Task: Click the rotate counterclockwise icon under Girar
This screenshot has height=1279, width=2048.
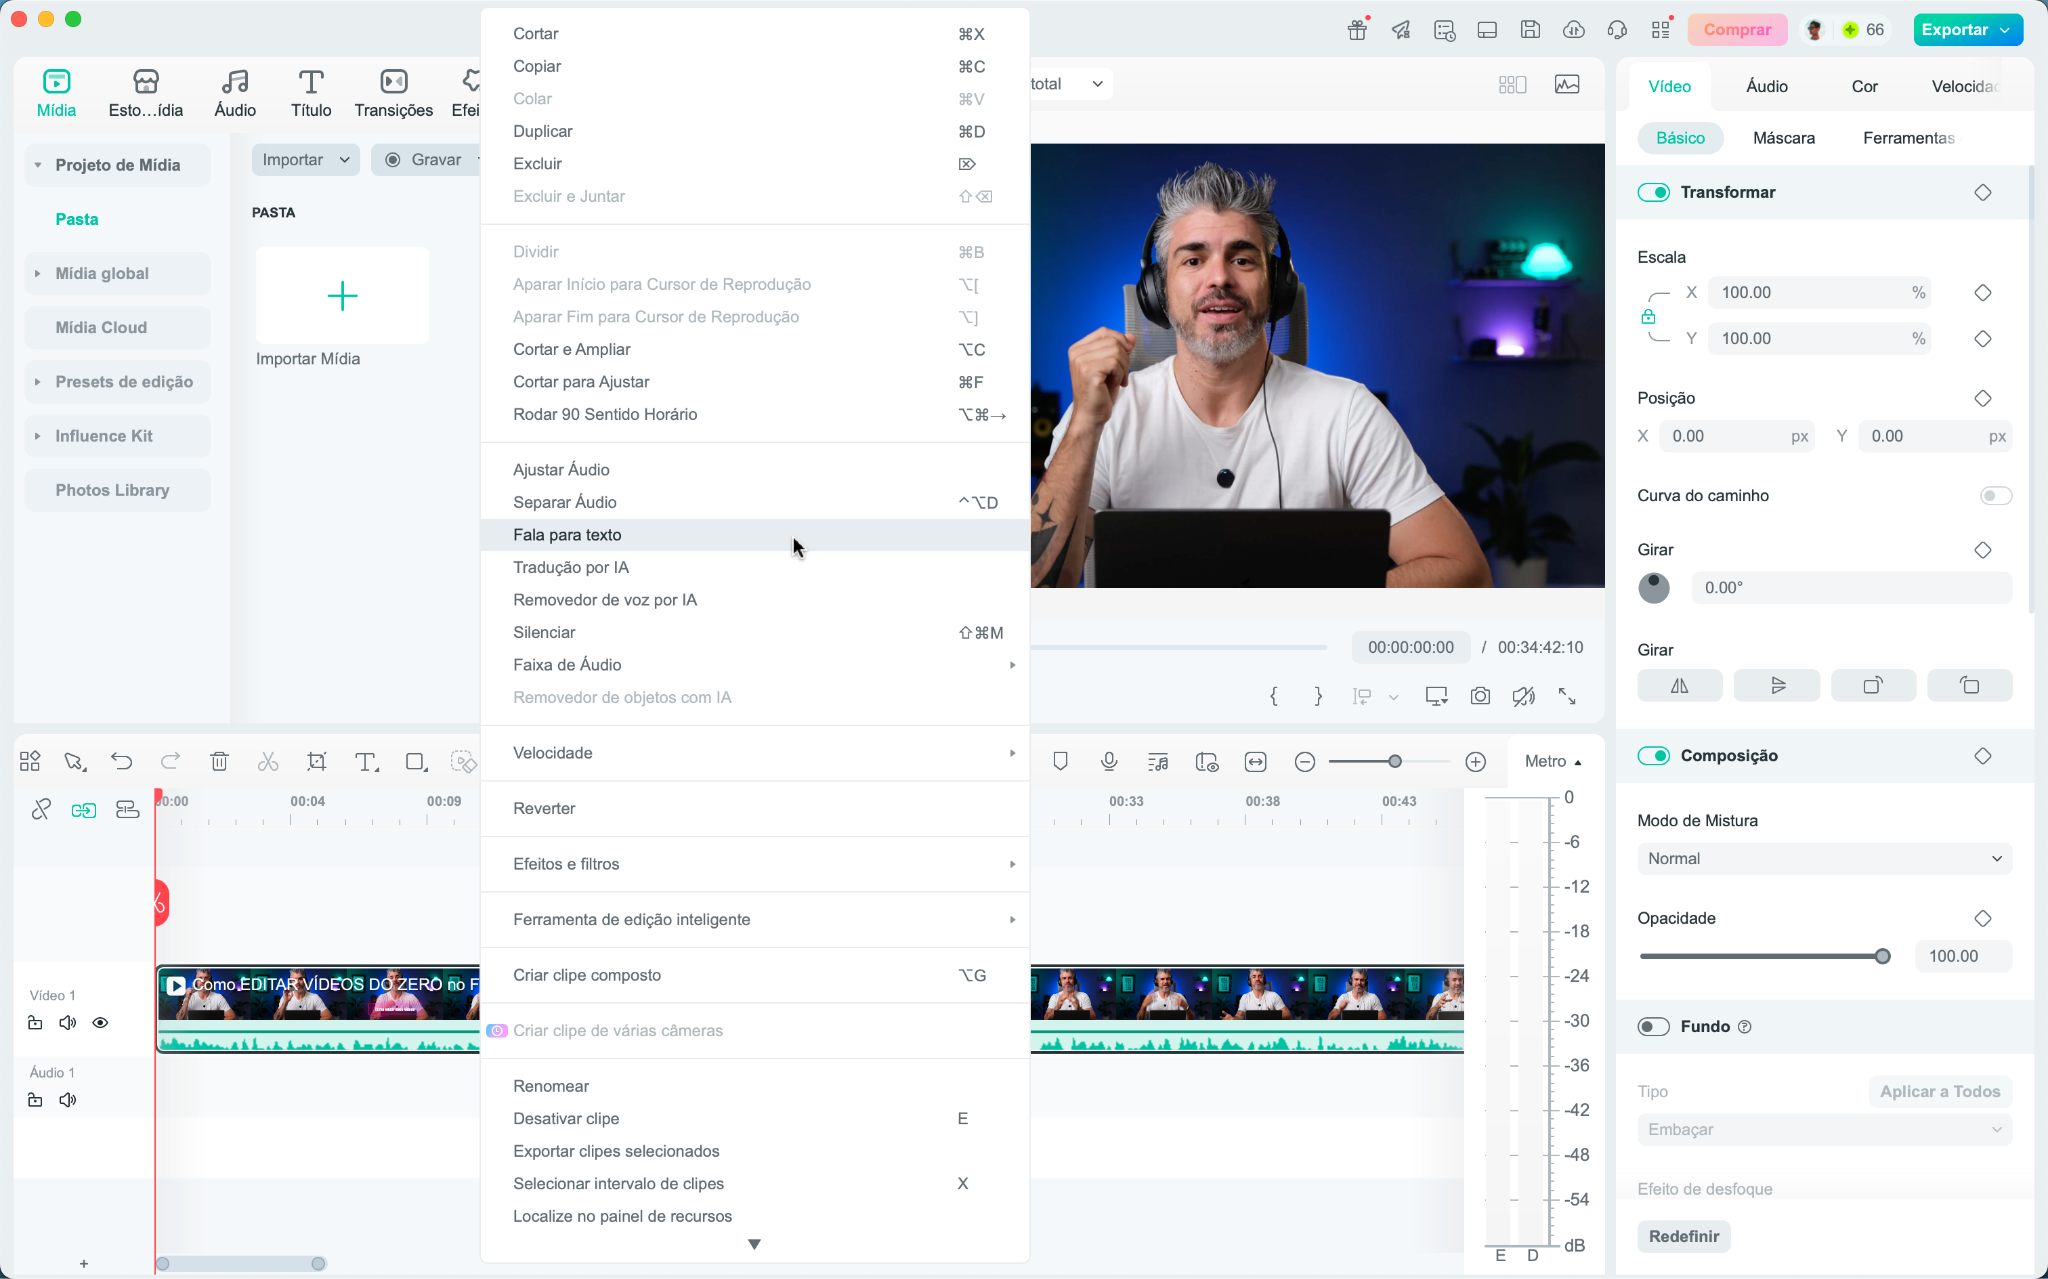Action: (x=1970, y=685)
